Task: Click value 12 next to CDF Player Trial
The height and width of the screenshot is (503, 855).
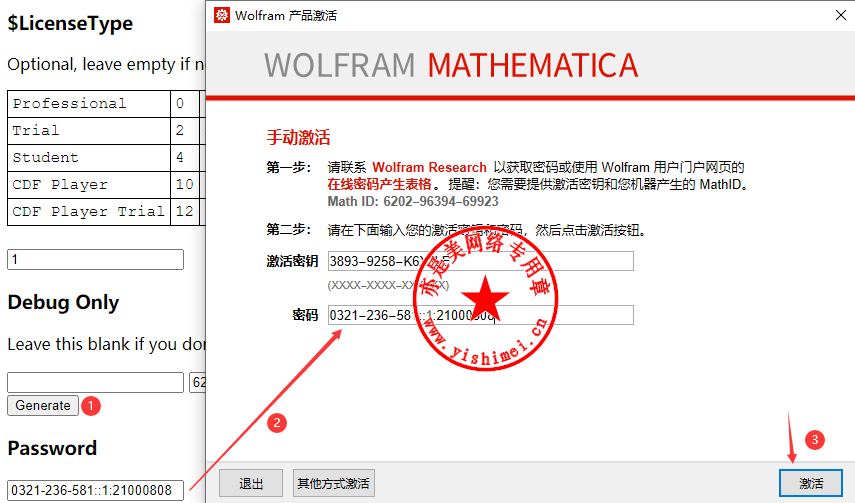Action: pos(185,212)
